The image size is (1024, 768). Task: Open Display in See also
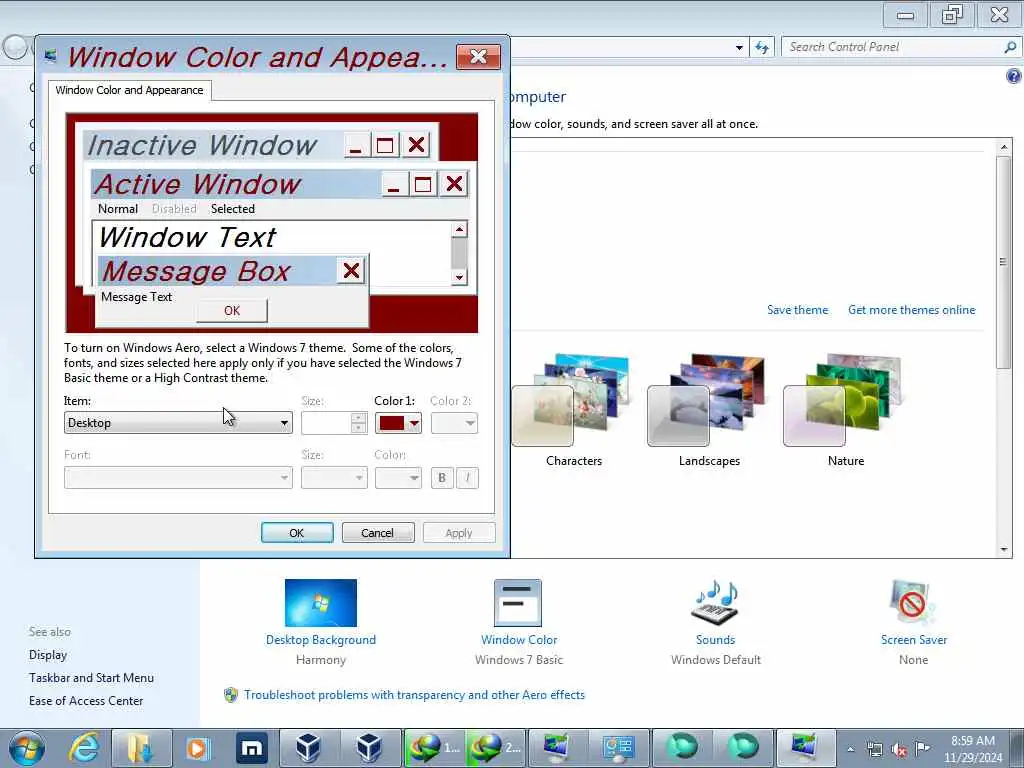click(48, 655)
